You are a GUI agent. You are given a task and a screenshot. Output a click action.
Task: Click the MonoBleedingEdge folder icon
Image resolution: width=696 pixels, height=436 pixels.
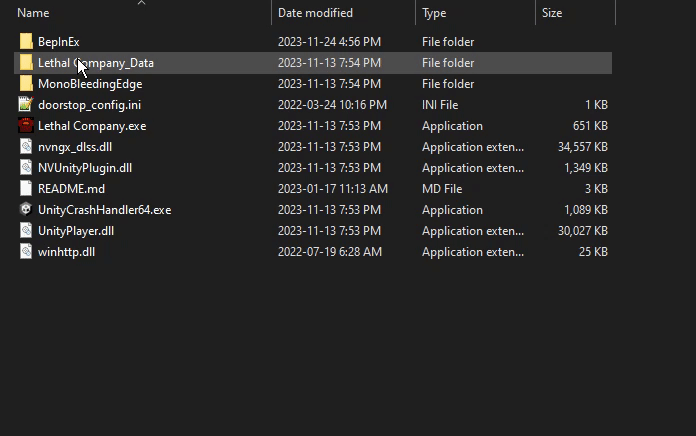tap(26, 84)
